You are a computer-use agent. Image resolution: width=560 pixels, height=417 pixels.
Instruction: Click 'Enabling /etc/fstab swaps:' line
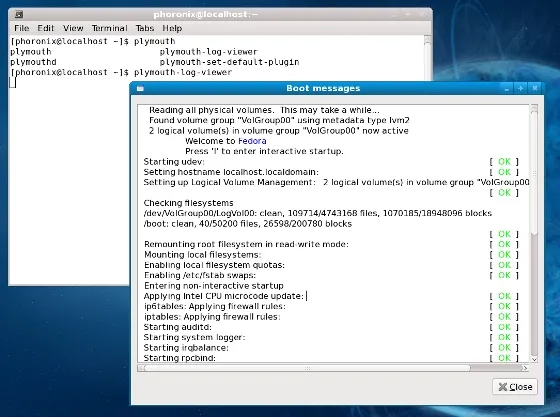click(x=200, y=276)
